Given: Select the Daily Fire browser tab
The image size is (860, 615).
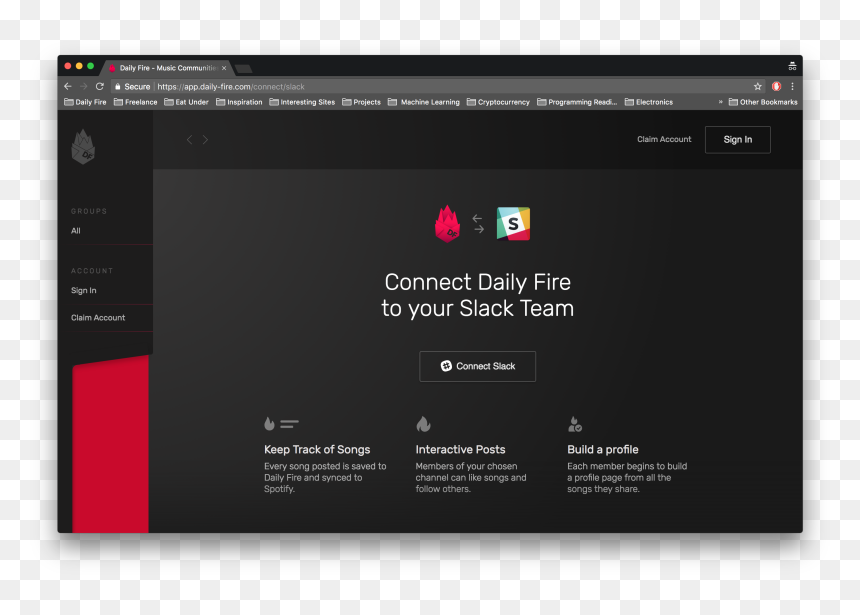Looking at the screenshot, I should pos(167,68).
